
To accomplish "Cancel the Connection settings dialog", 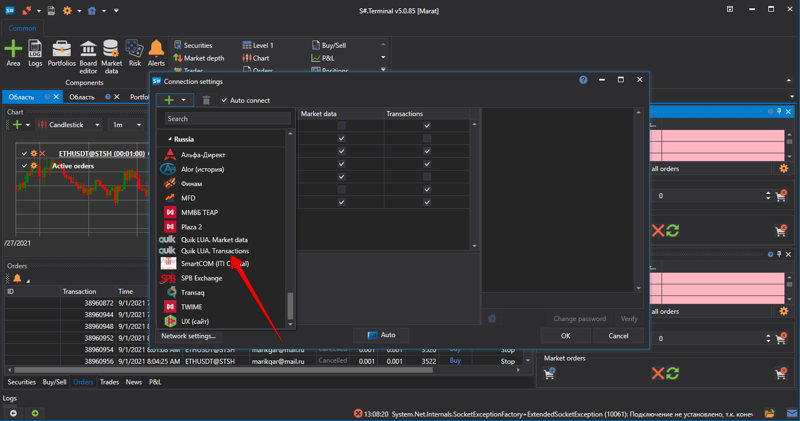I will [618, 336].
